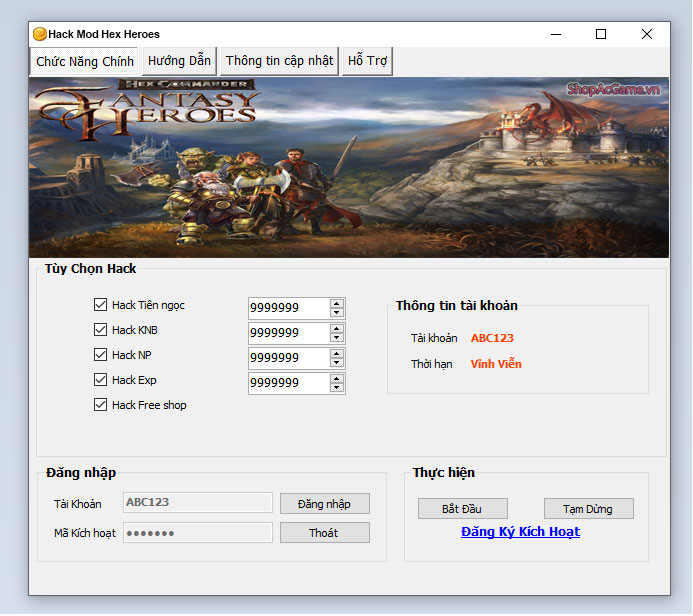This screenshot has width=693, height=616.
Task: Pause with the Tạm Dừng button
Action: tap(589, 509)
